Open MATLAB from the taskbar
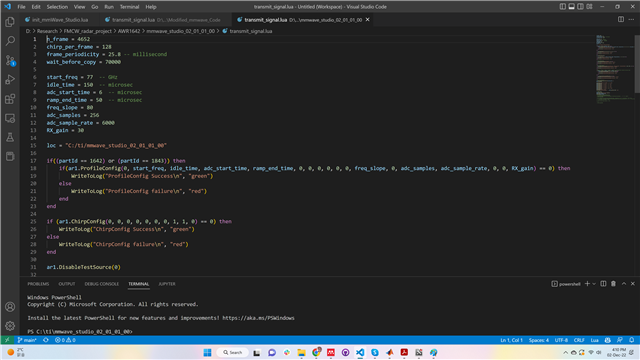 coord(389,352)
